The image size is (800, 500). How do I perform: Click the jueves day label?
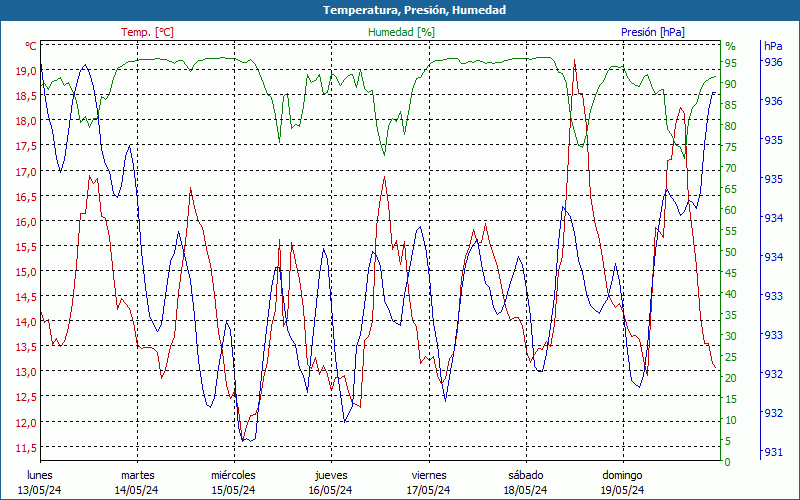331,476
